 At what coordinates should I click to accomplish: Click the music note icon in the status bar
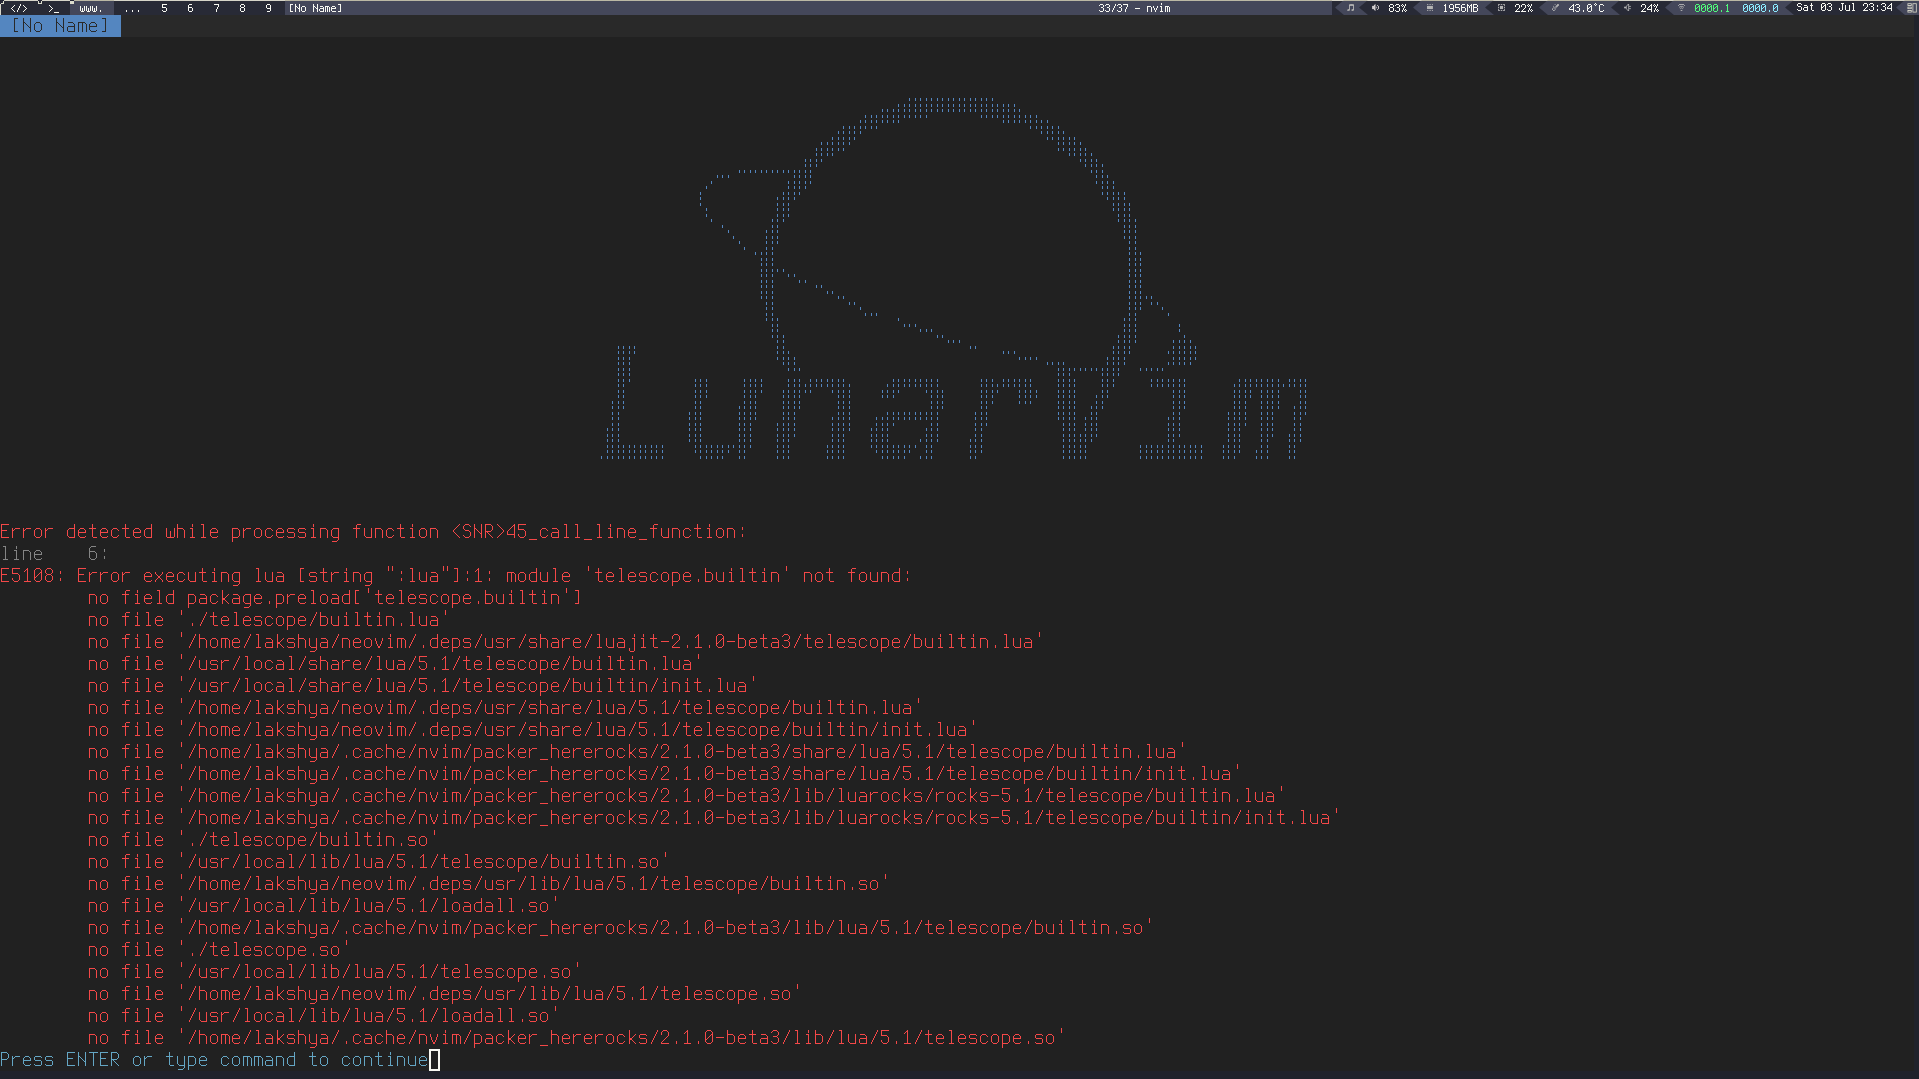tap(1351, 8)
